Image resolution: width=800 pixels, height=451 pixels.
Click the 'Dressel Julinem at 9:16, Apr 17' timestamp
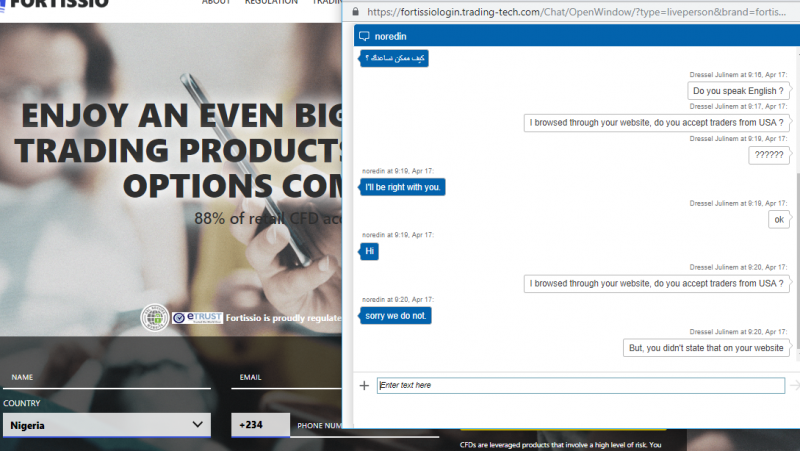tap(738, 74)
